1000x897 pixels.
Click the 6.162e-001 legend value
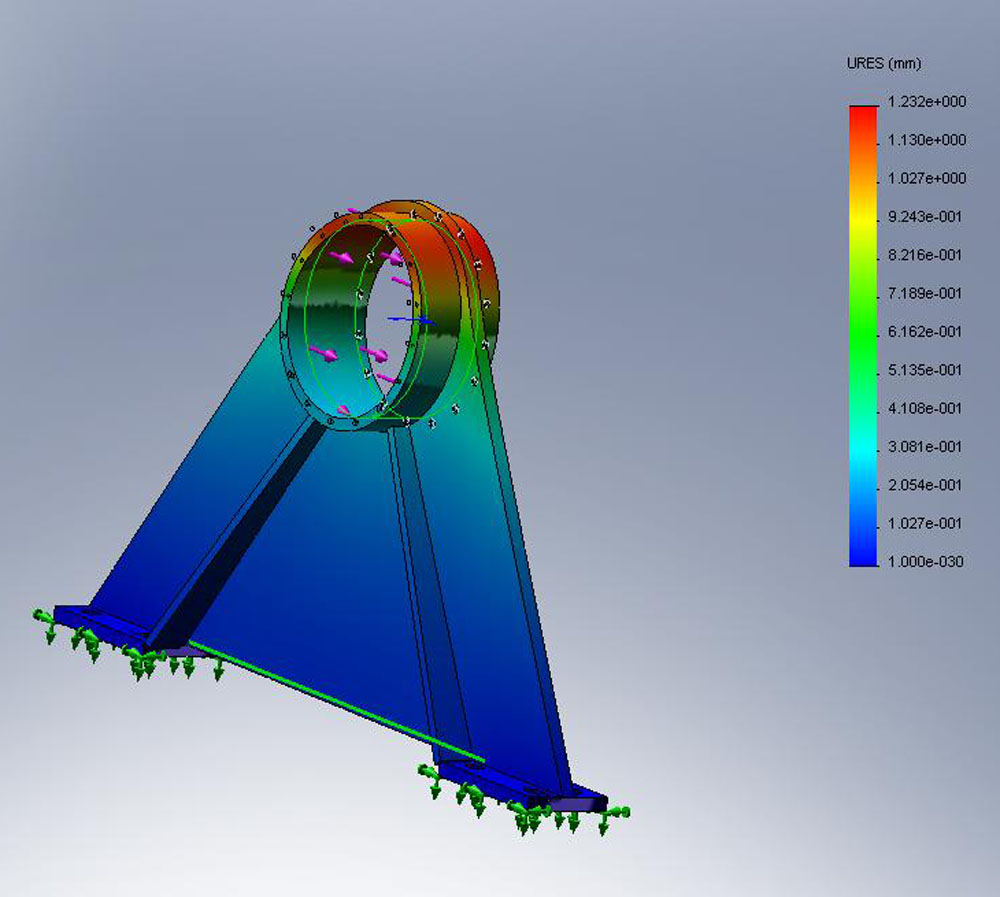(925, 332)
